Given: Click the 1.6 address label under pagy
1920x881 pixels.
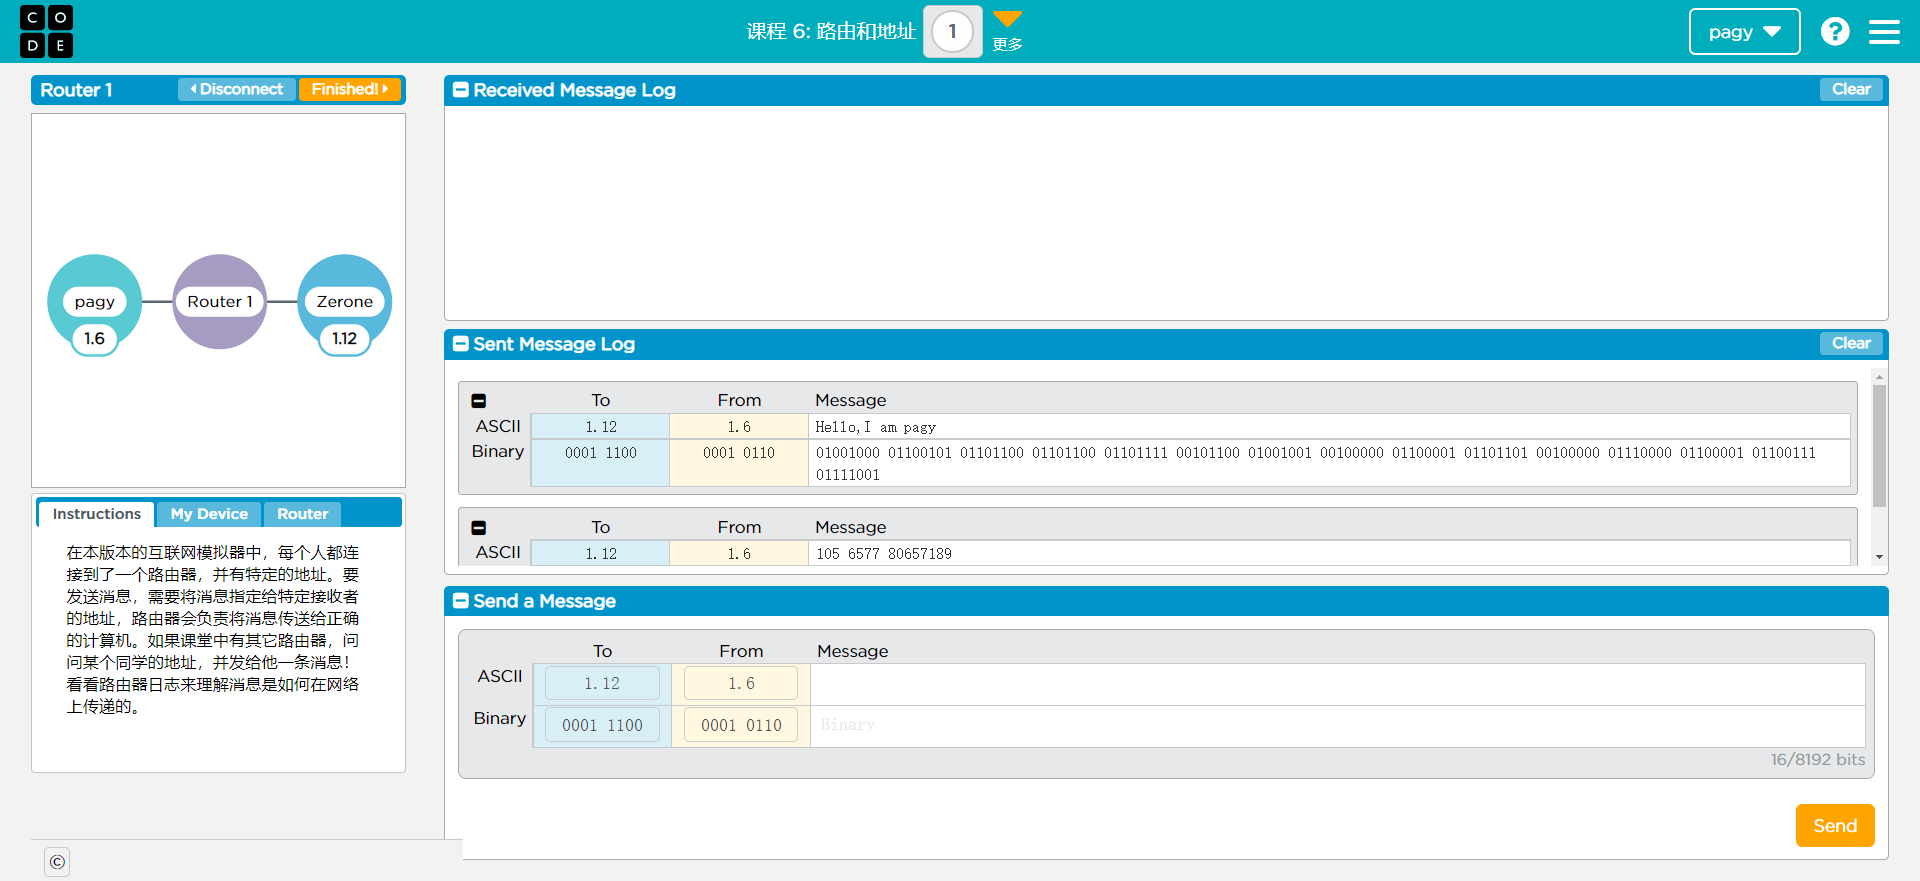Looking at the screenshot, I should click(x=95, y=338).
